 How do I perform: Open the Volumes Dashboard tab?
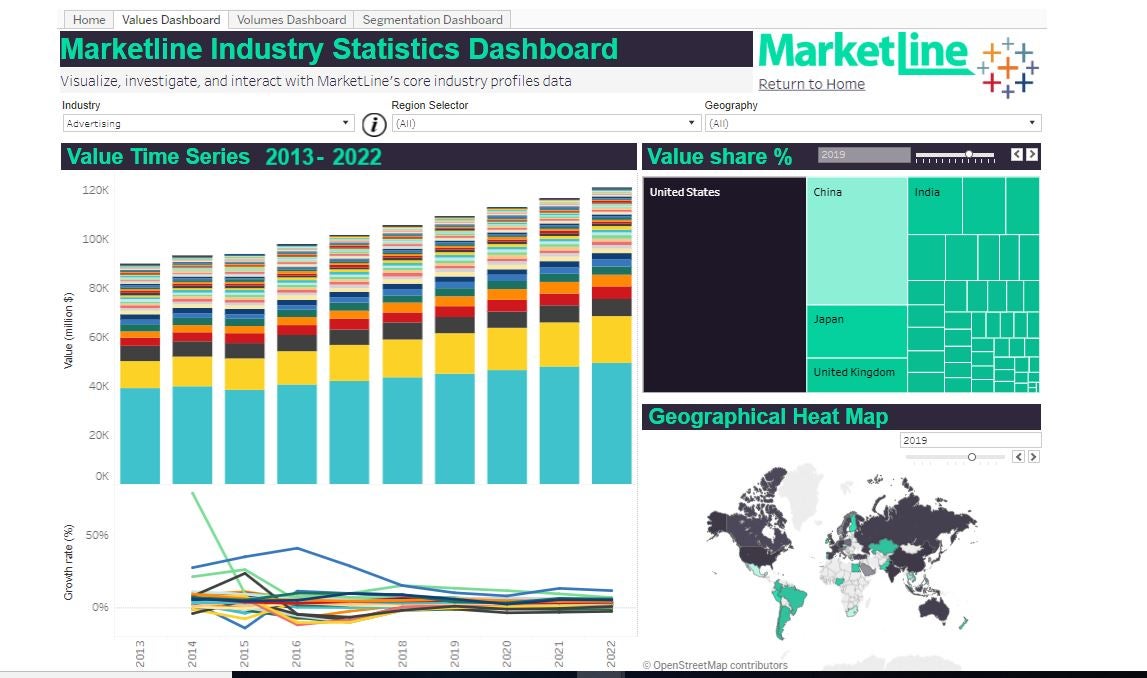tap(291, 20)
